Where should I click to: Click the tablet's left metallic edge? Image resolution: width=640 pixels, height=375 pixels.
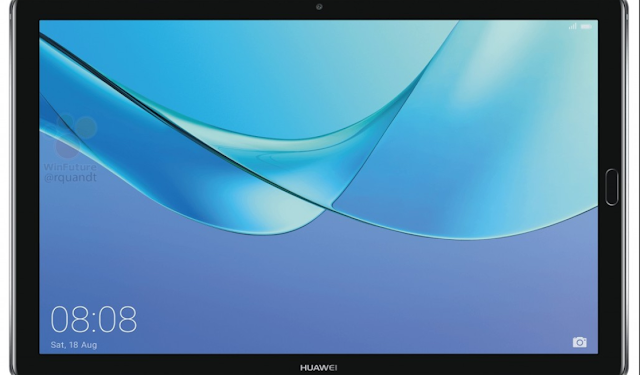click(12, 188)
